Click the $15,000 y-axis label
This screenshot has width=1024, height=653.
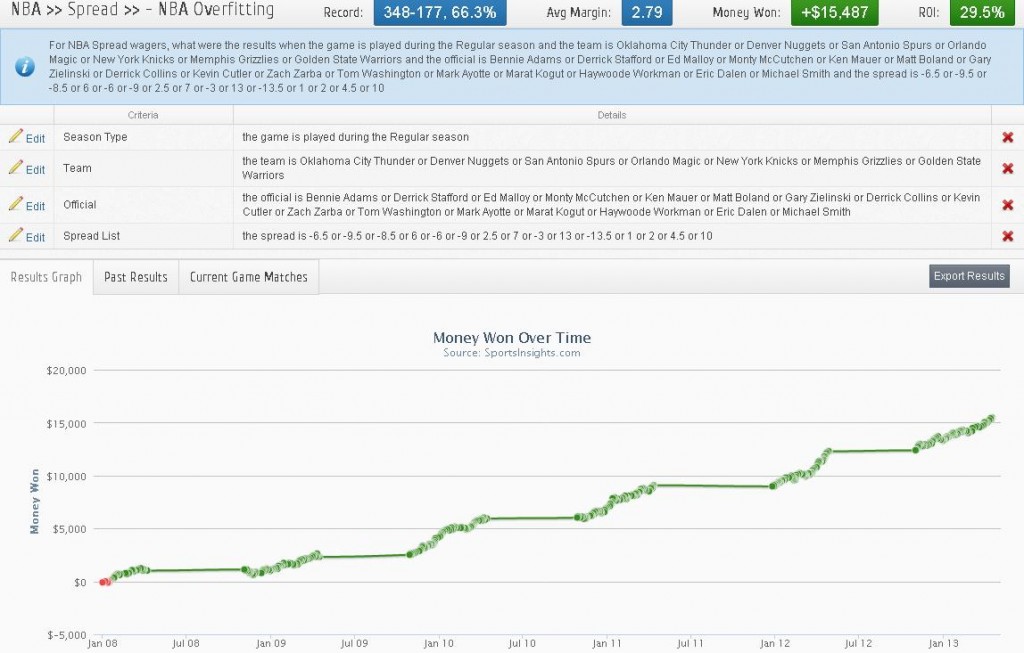[67, 424]
